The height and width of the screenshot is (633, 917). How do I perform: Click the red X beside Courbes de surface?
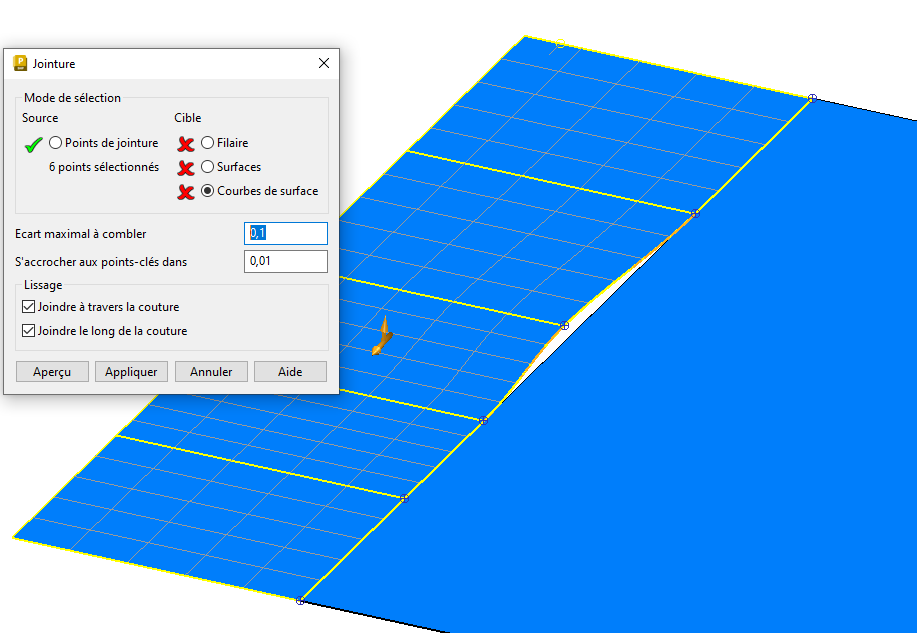[185, 192]
